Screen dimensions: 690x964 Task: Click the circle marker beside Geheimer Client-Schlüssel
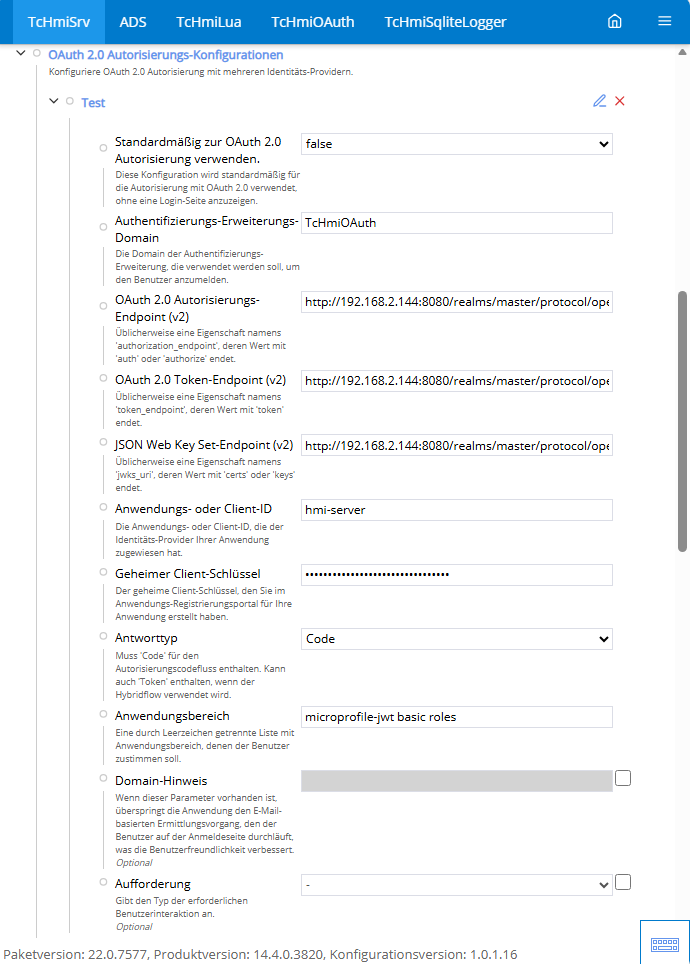tap(103, 571)
